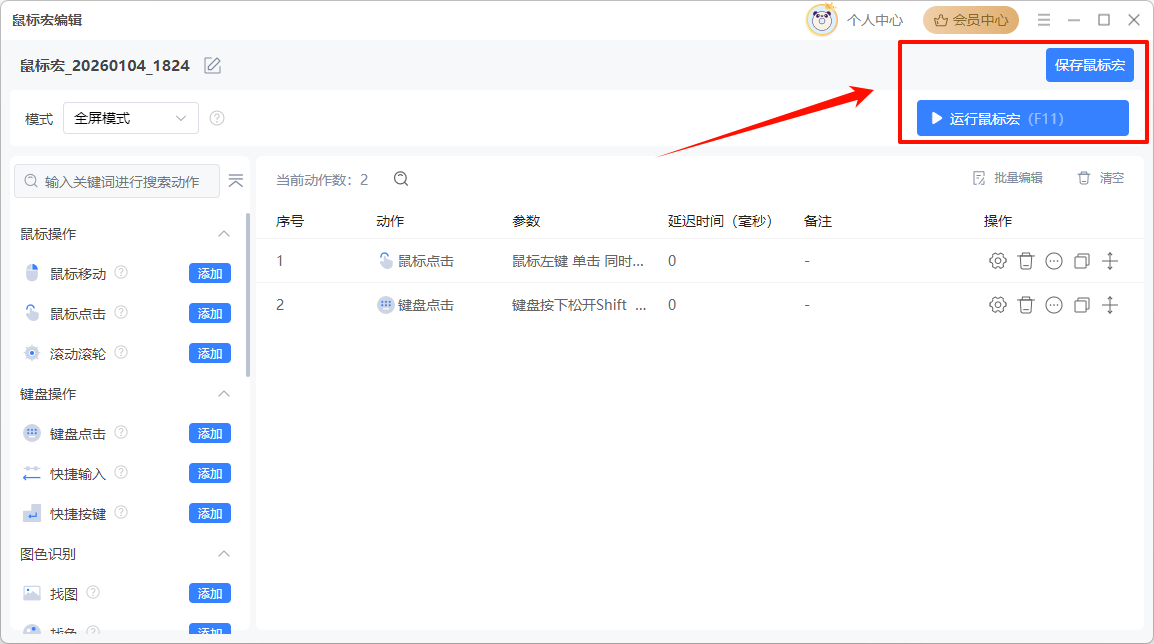1154x644 pixels.
Task: Collapse all categories icon beside the search box
Action: point(236,181)
